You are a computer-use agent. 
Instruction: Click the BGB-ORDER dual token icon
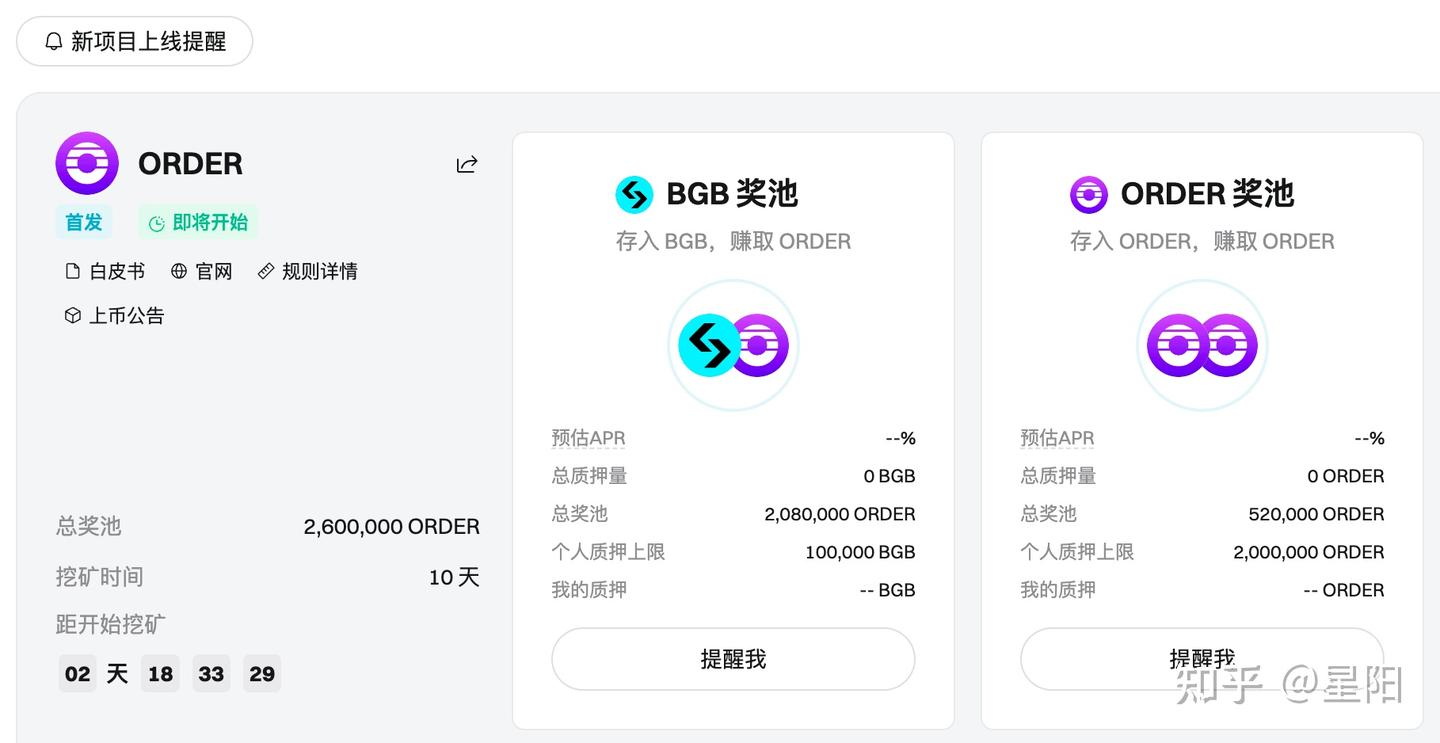[733, 344]
